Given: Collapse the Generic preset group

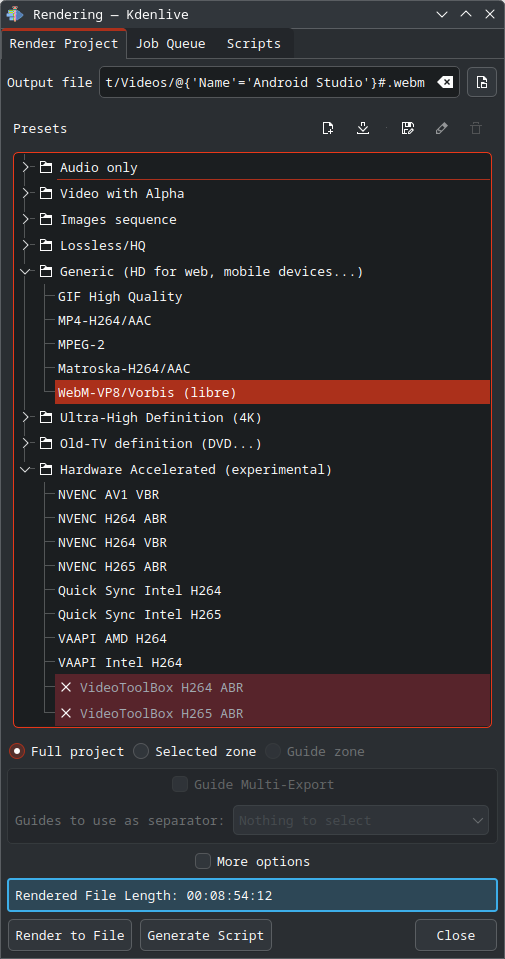Looking at the screenshot, I should click(26, 272).
